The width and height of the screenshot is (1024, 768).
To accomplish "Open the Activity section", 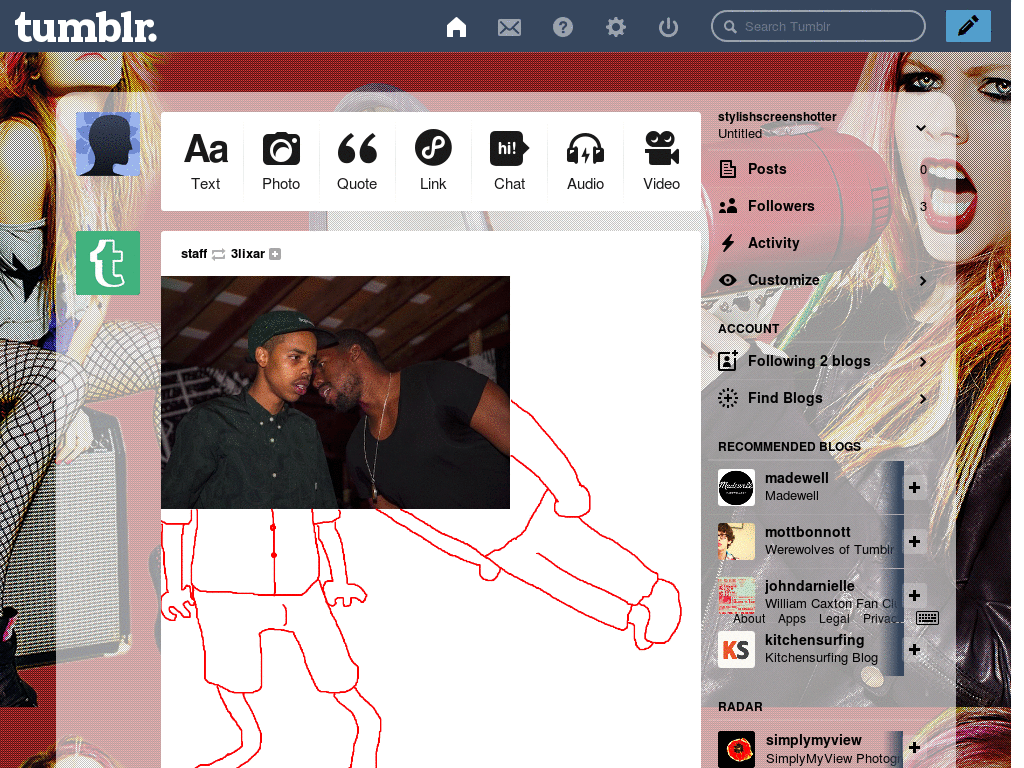I will pyautogui.click(x=823, y=243).
